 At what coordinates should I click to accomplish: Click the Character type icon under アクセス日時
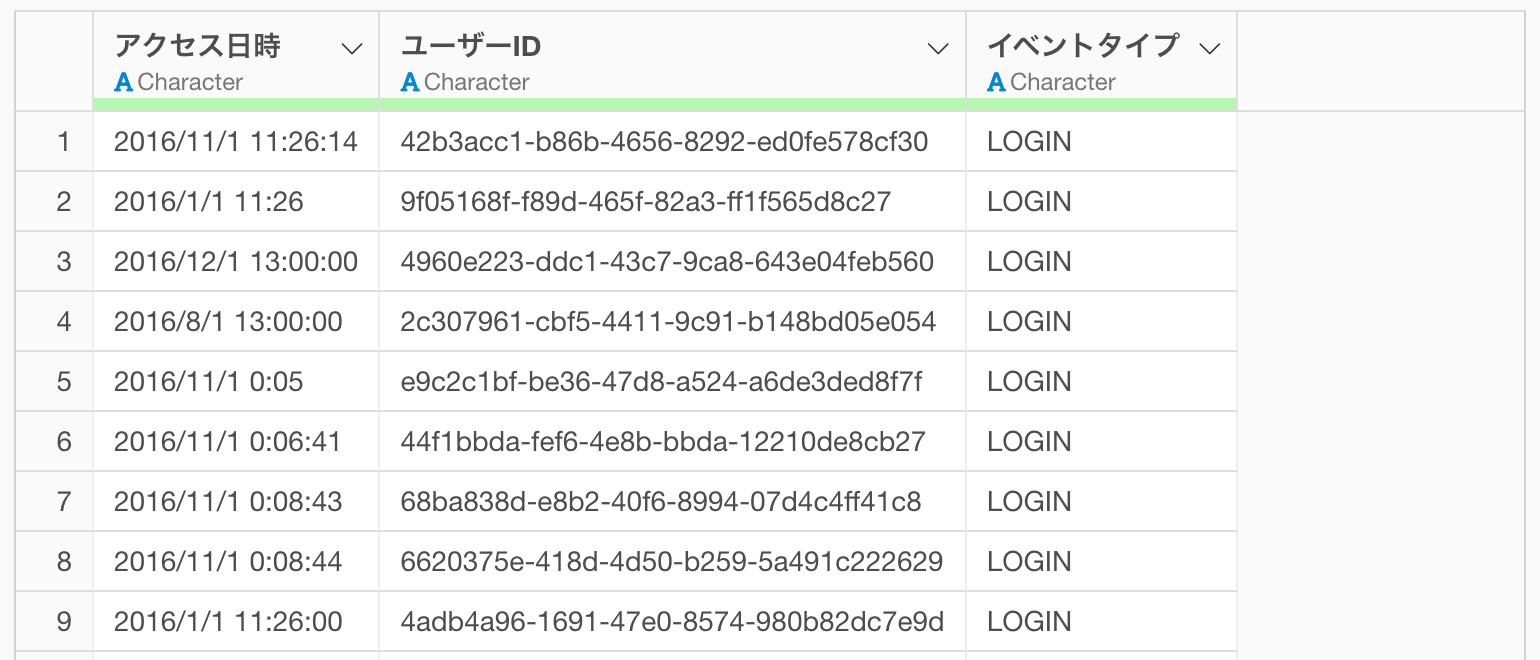coord(124,82)
